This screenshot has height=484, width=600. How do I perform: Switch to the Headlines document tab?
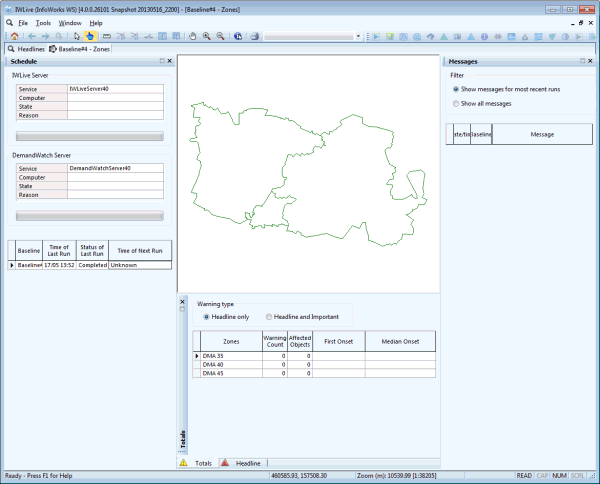pos(26,49)
